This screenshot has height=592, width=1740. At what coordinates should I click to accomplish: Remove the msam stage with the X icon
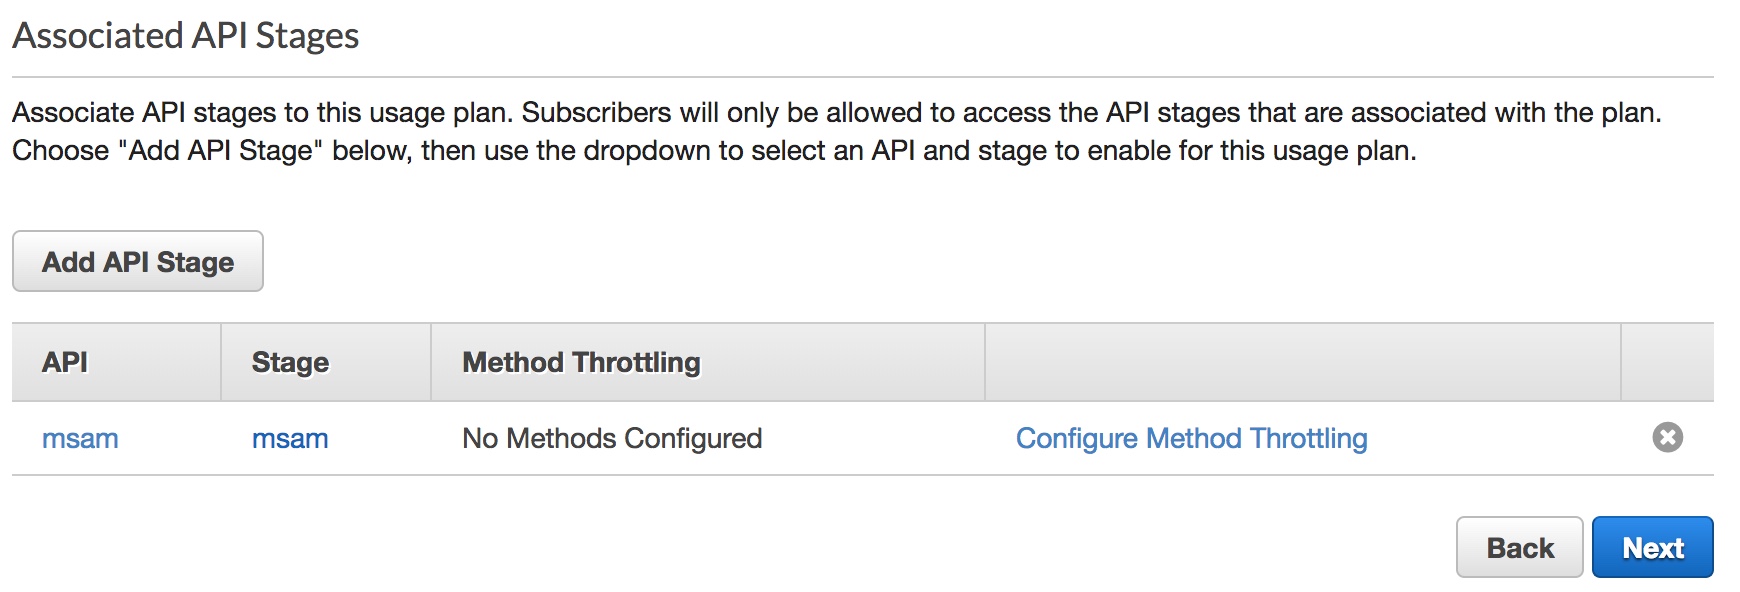(1667, 437)
